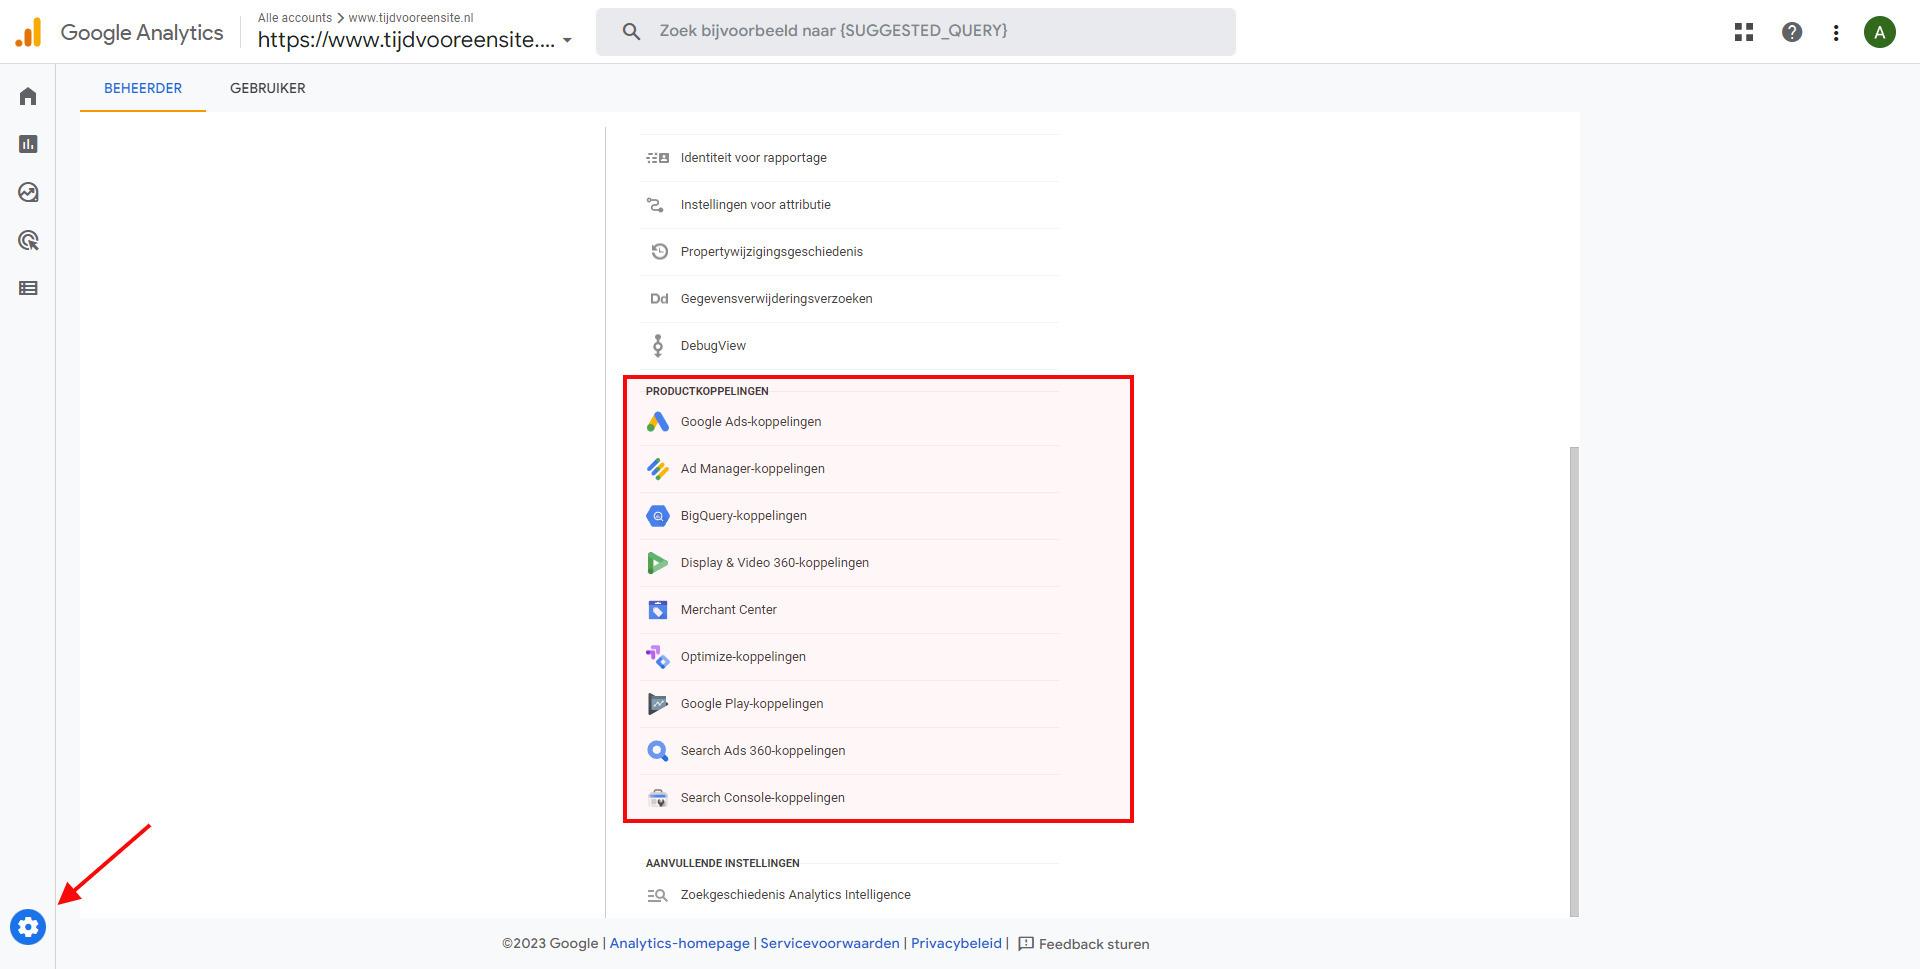
Task: Click the search magnifier icon
Action: [631, 32]
